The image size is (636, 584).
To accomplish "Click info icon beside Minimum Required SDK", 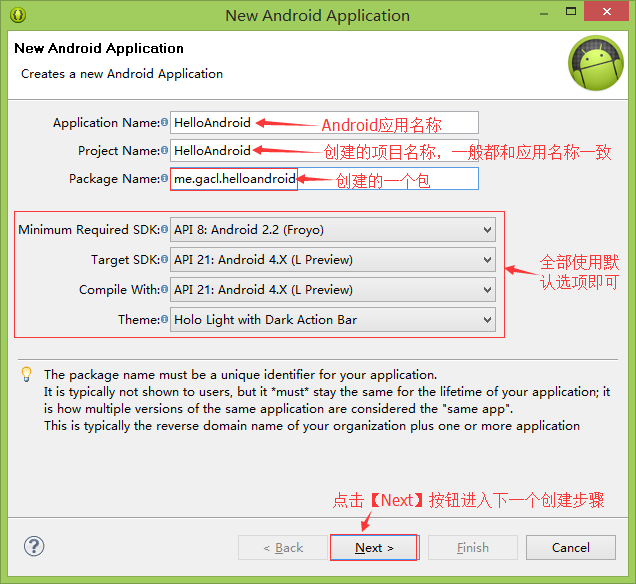I will pos(164,229).
